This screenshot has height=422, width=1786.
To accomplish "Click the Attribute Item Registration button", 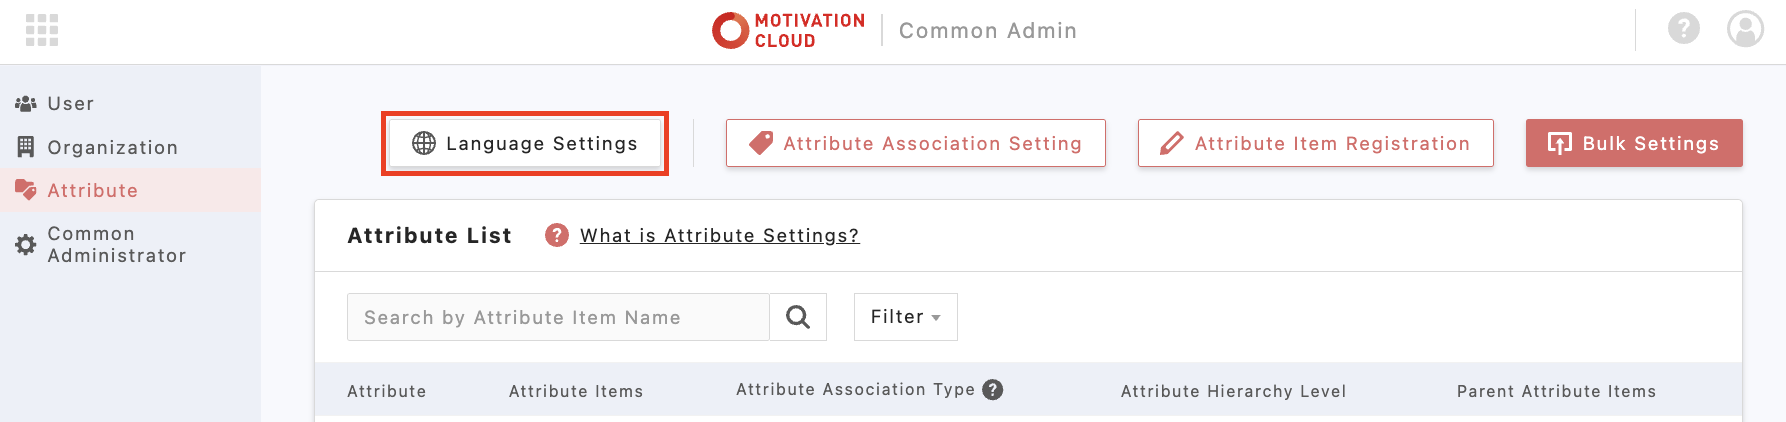I will pyautogui.click(x=1315, y=143).
